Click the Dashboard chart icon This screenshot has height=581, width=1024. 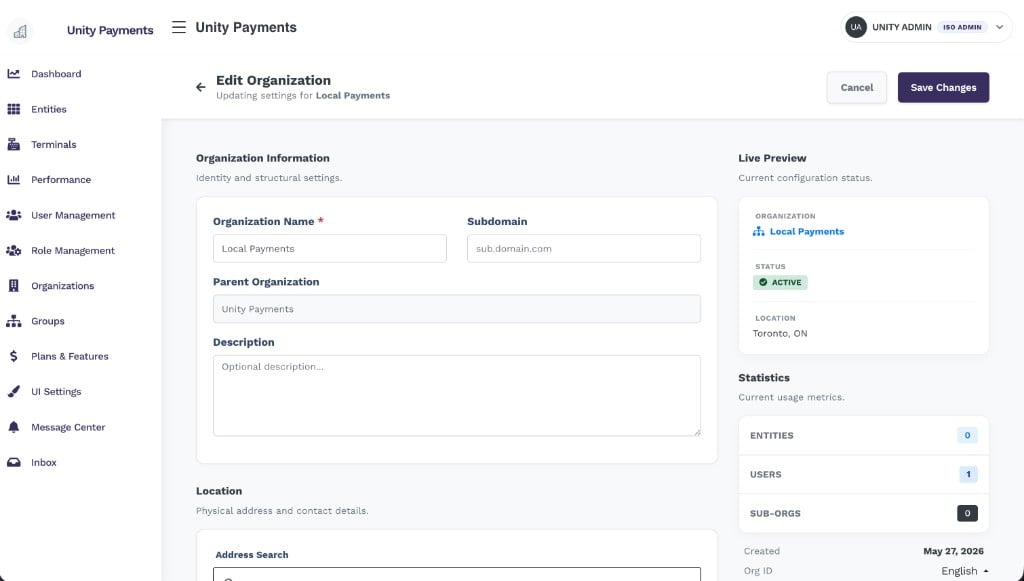[x=14, y=74]
